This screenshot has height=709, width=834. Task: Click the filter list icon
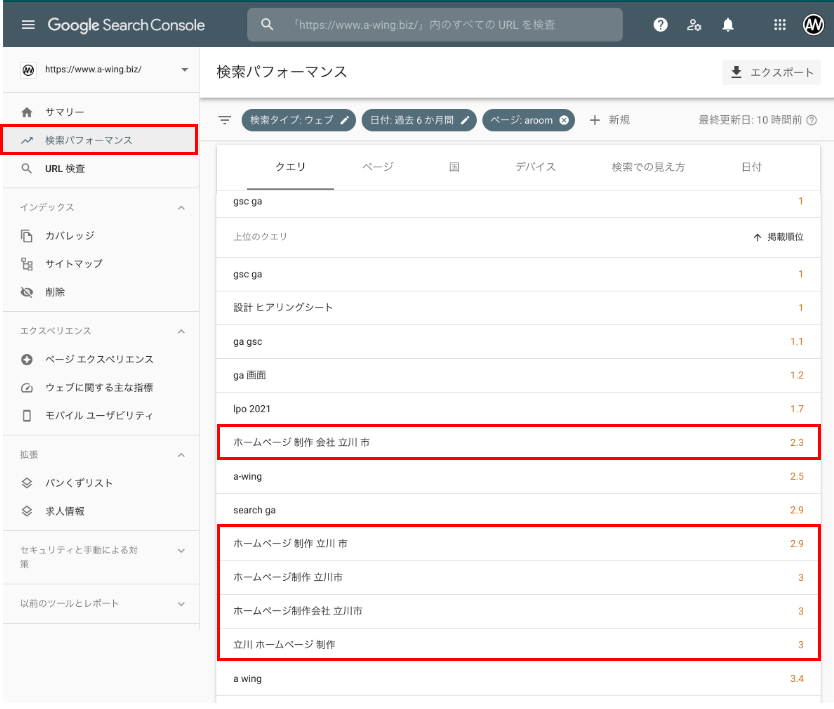pos(225,120)
